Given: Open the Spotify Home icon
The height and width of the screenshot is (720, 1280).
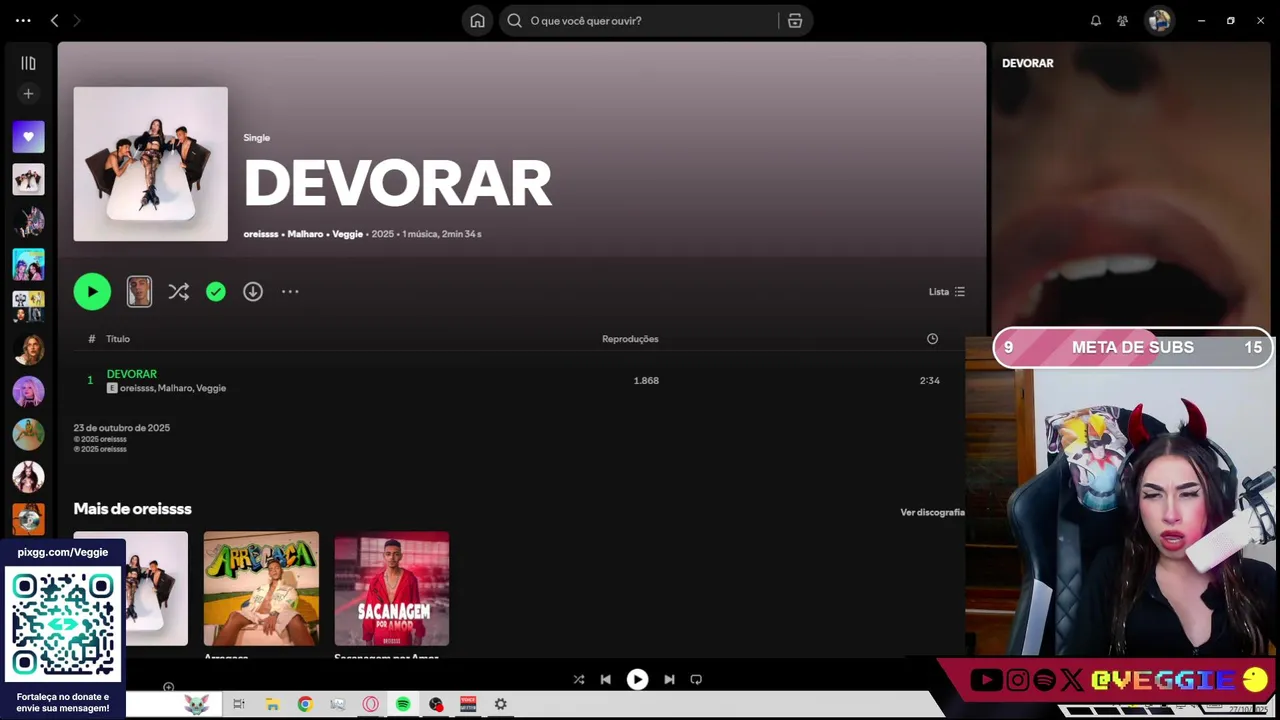Looking at the screenshot, I should tap(477, 21).
